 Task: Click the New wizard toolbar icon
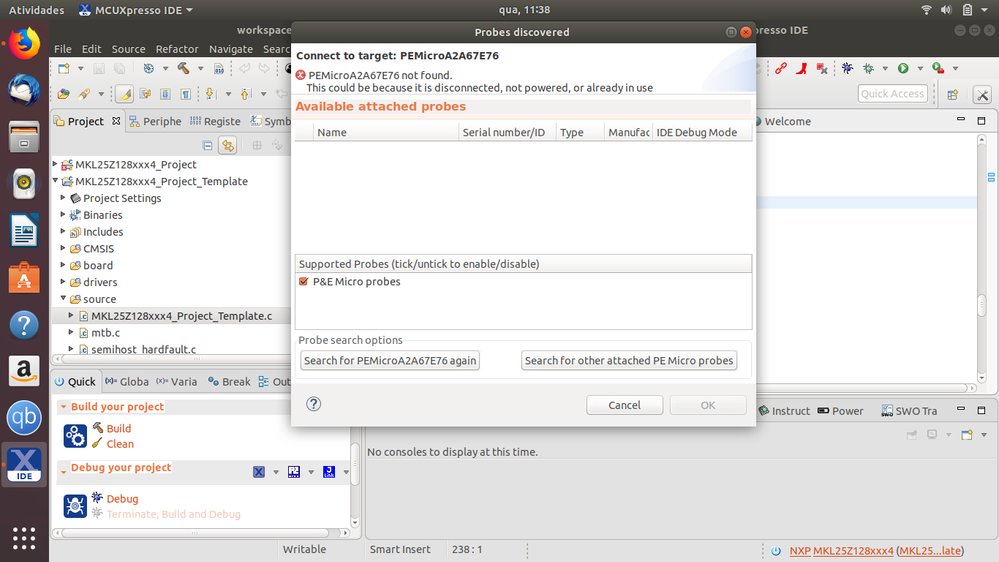pos(64,68)
